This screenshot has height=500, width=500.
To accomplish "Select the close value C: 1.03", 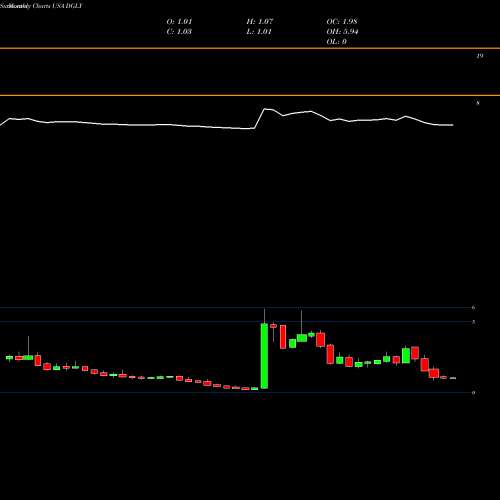I will click(179, 32).
